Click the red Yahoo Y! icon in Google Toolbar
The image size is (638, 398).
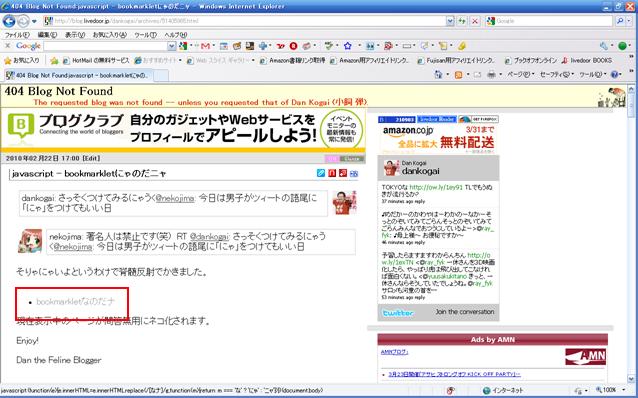point(280,46)
